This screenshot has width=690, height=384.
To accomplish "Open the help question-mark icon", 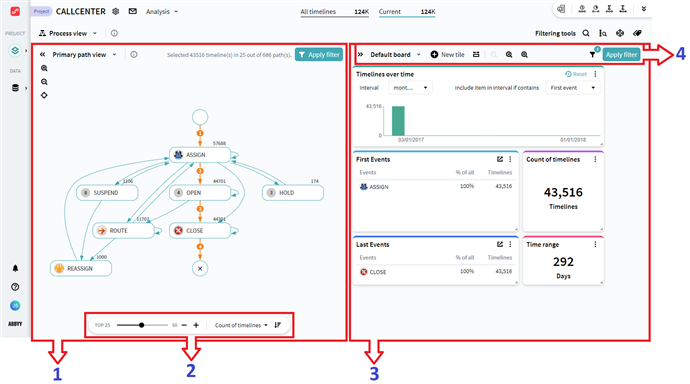I will coord(15,287).
